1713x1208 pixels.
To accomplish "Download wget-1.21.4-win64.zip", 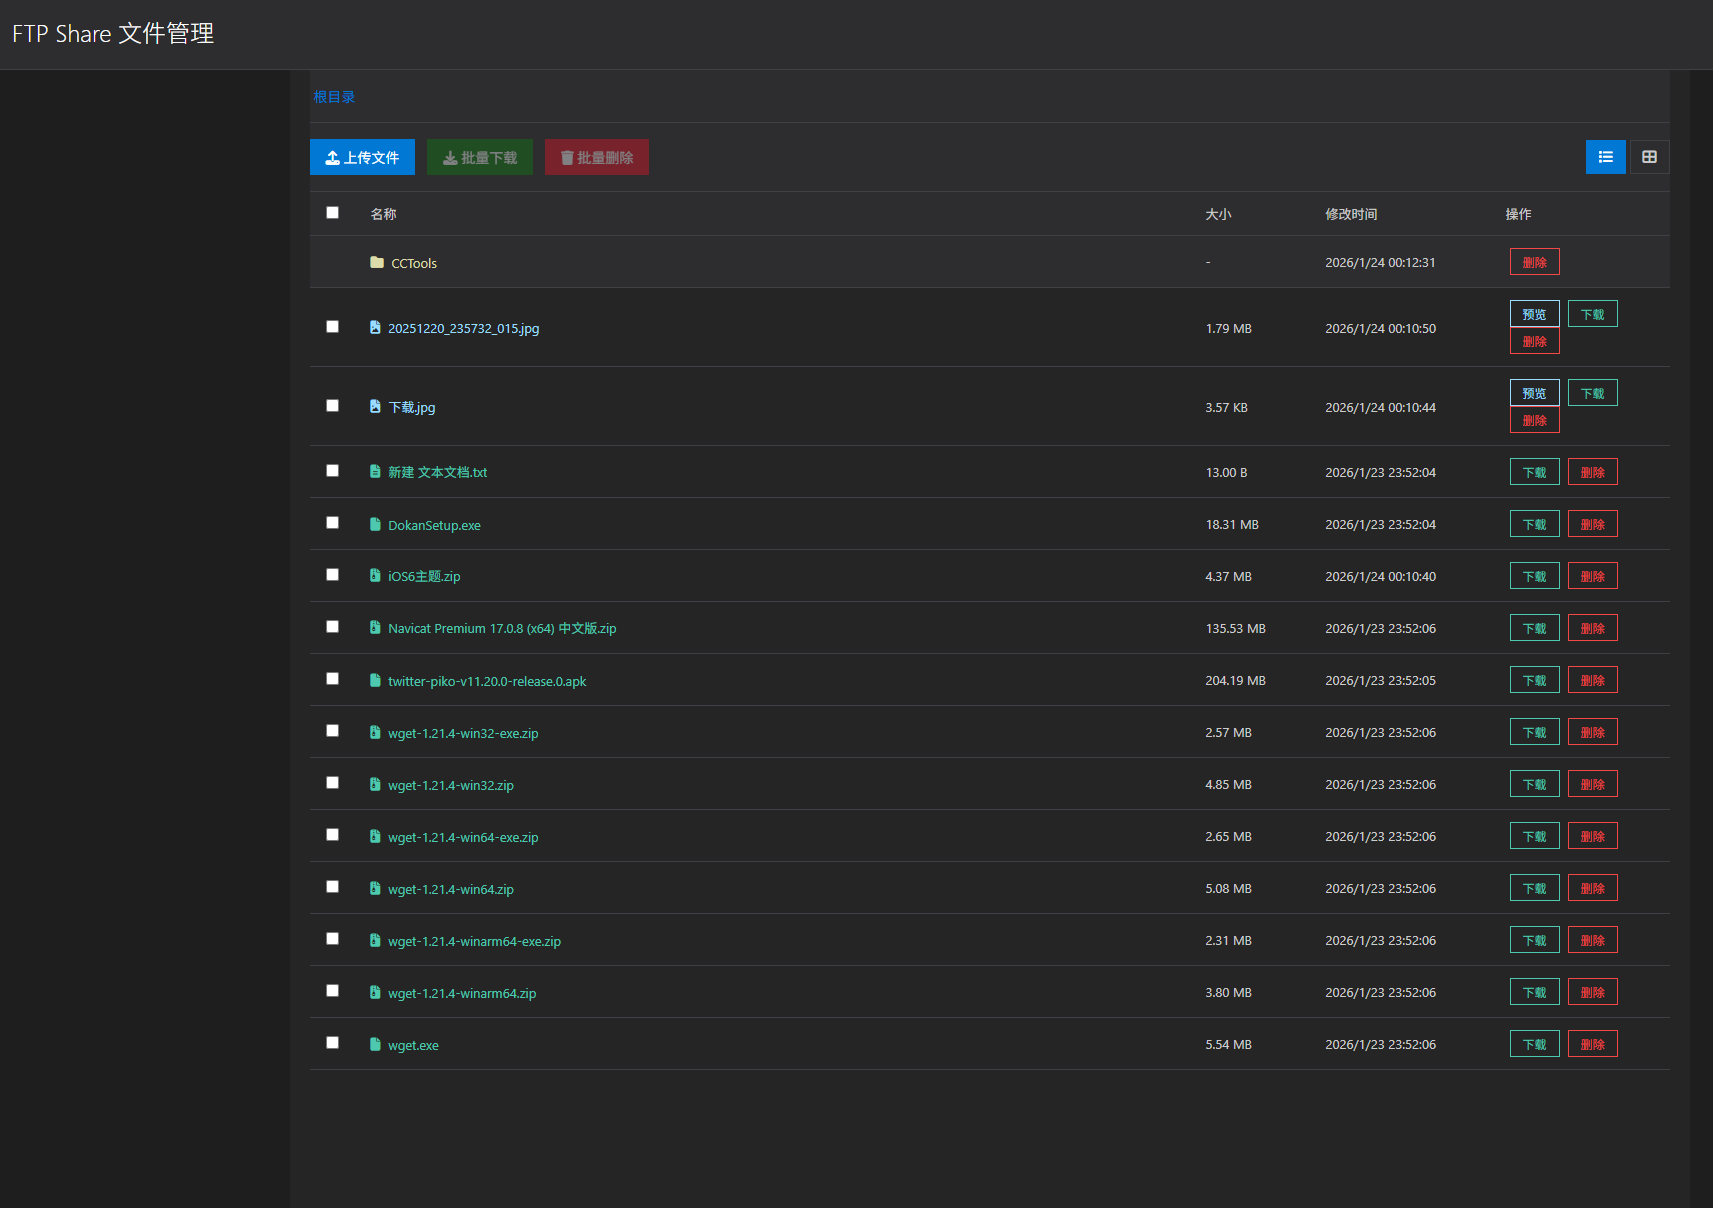I will click(1534, 889).
